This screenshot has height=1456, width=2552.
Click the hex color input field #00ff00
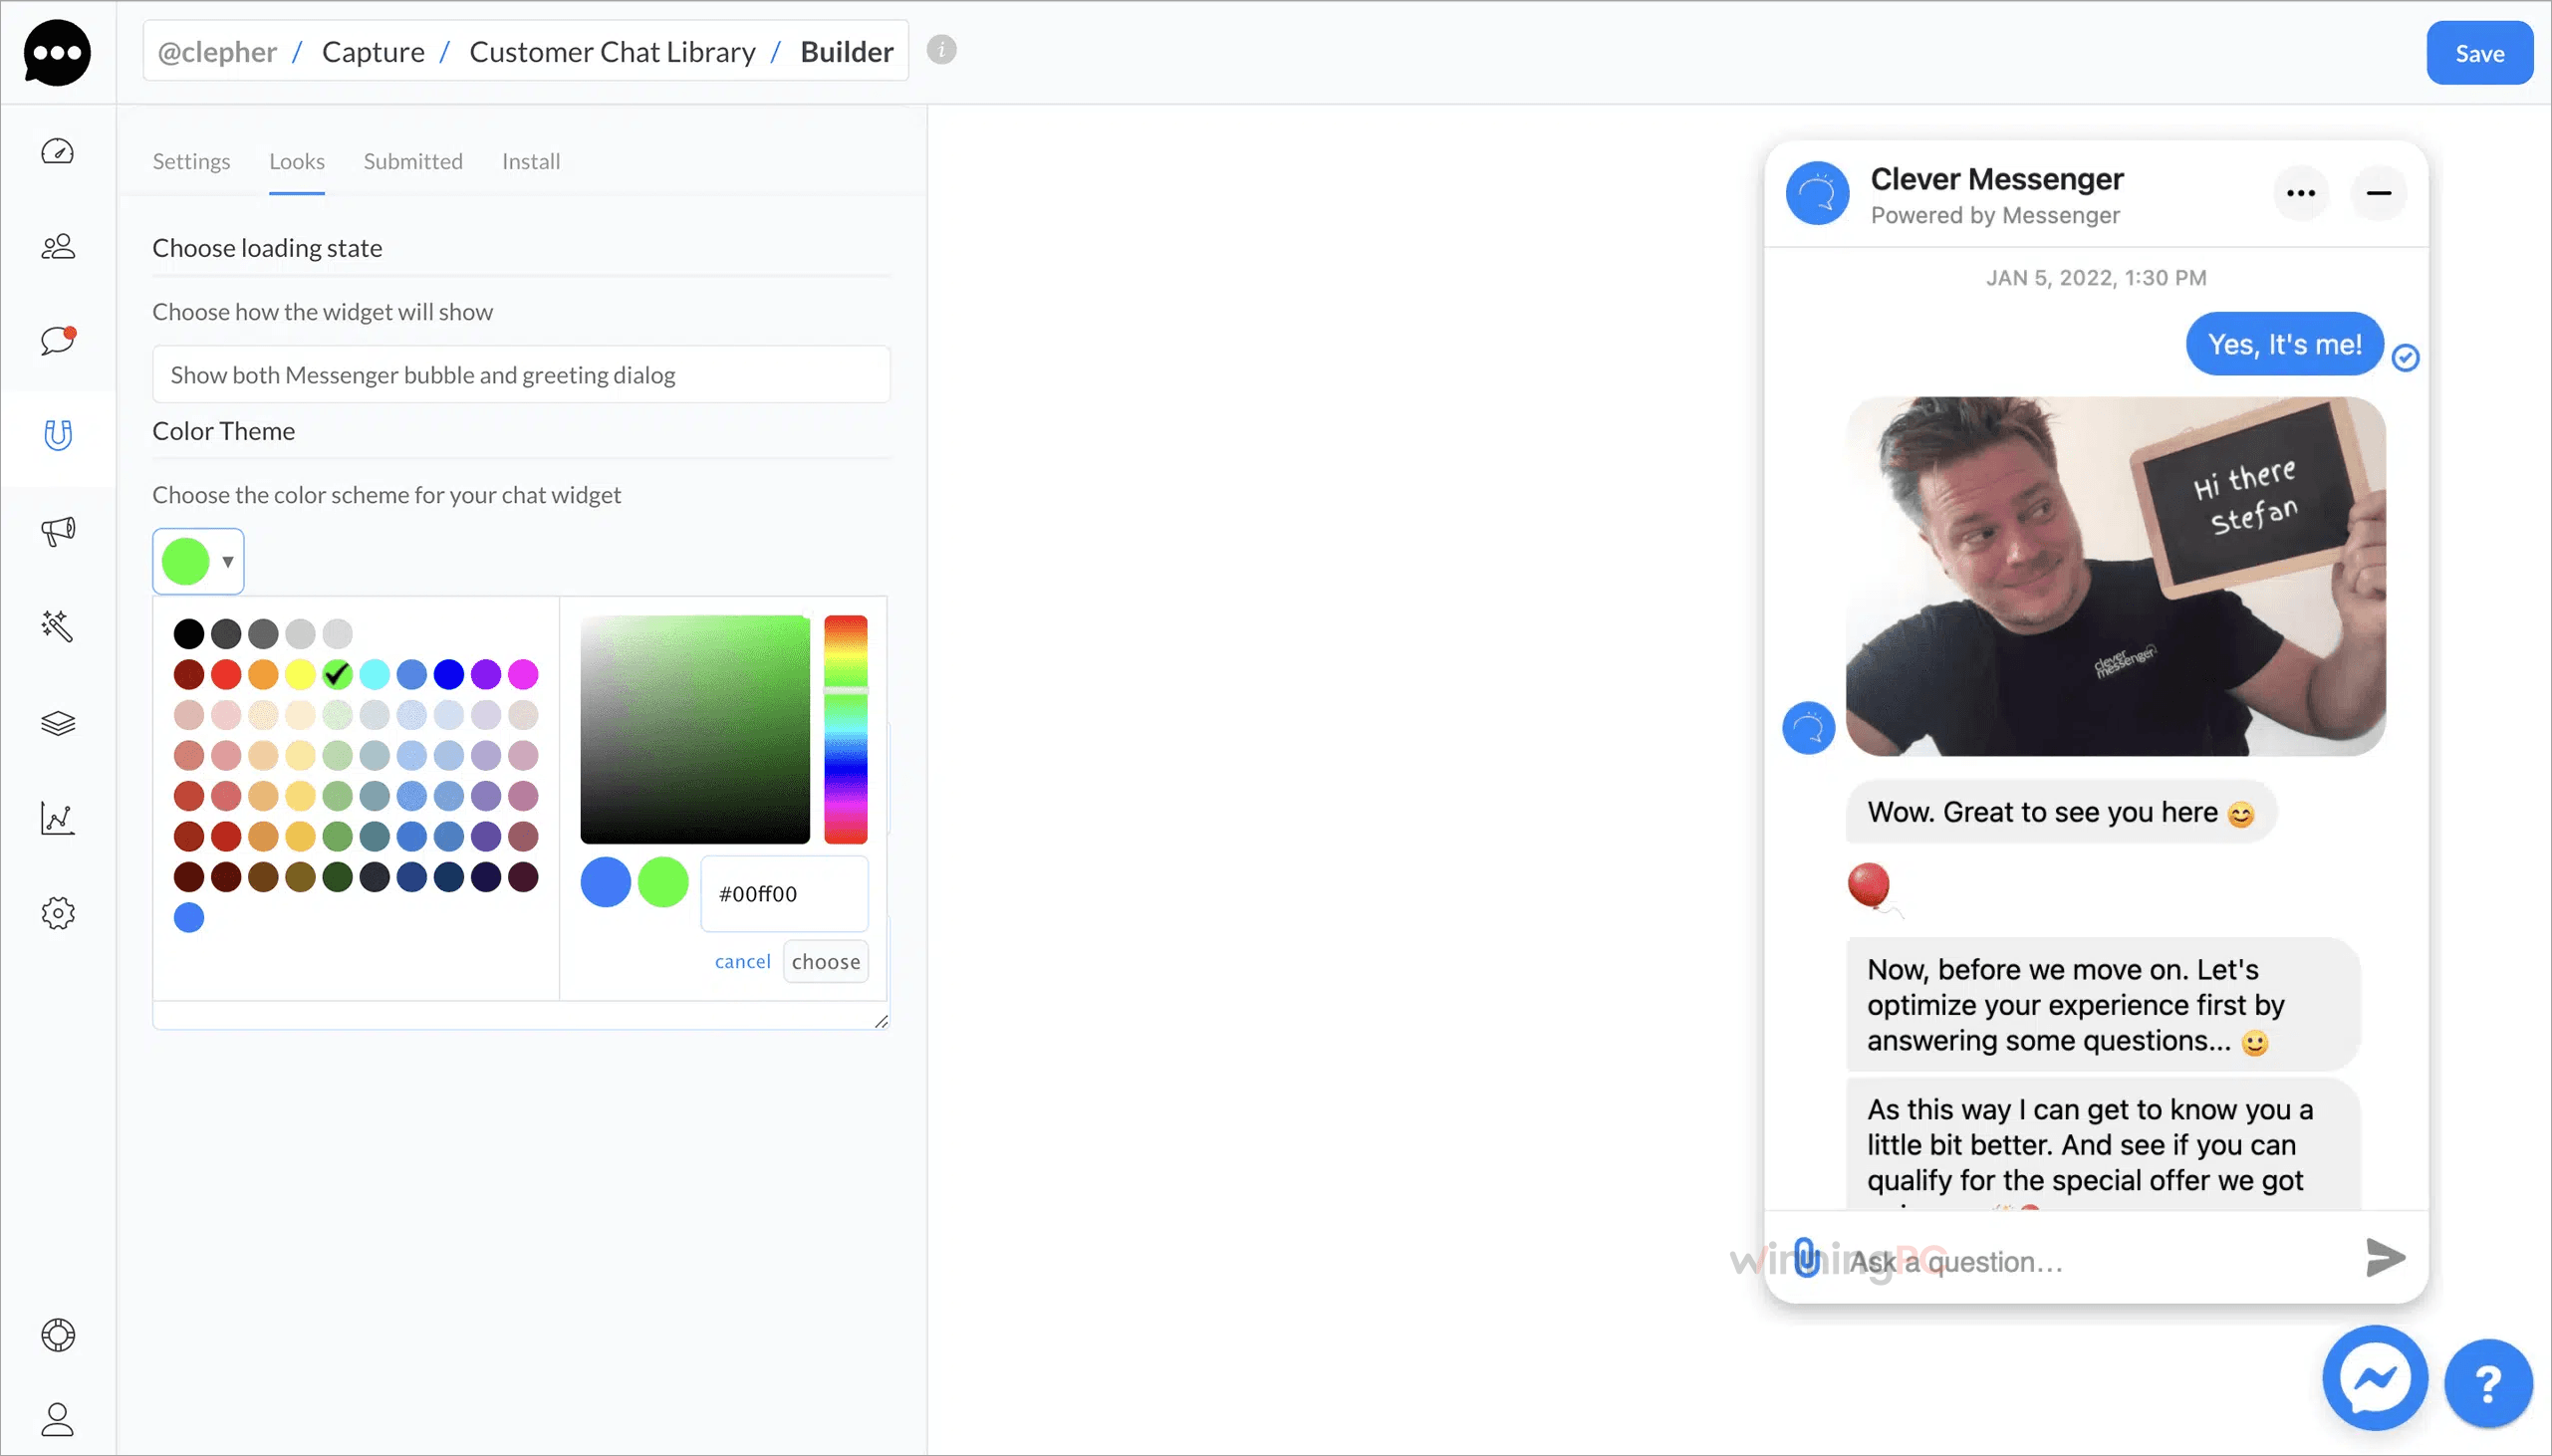[785, 893]
